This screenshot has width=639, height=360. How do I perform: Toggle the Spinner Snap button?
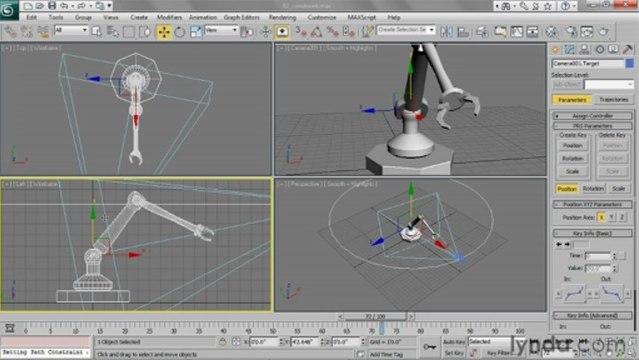pos(349,31)
